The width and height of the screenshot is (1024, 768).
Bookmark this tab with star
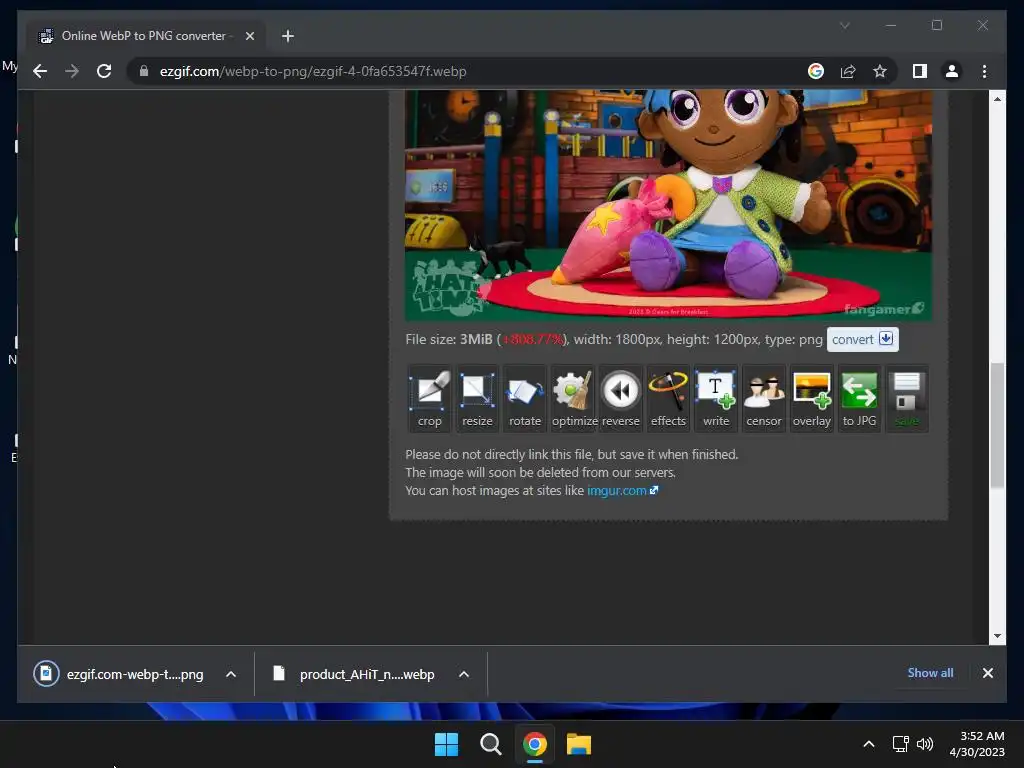point(880,71)
